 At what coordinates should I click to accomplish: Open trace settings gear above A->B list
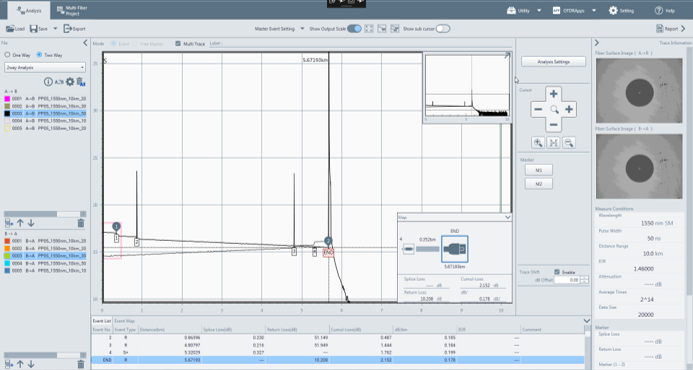coord(70,82)
